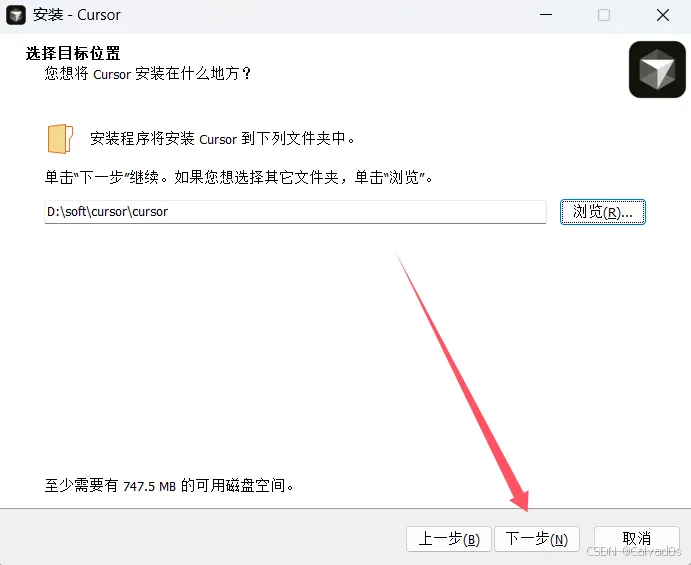Screen dimensions: 691x565
Task: Click the install path field D:\soft\cursor\cursor
Action: point(295,212)
